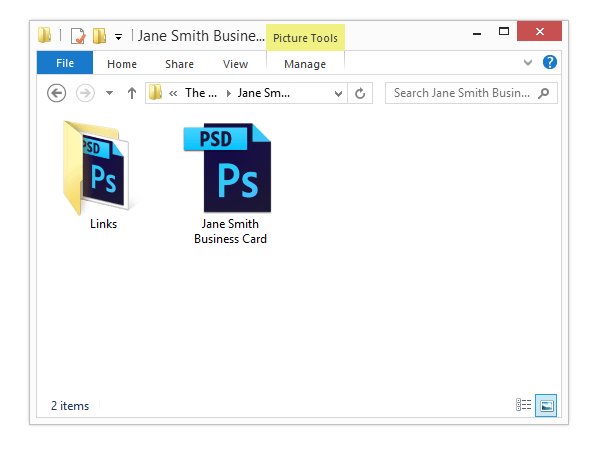Click the folder system icon in title bar
Viewport: 591px width, 451px height.
coord(44,35)
